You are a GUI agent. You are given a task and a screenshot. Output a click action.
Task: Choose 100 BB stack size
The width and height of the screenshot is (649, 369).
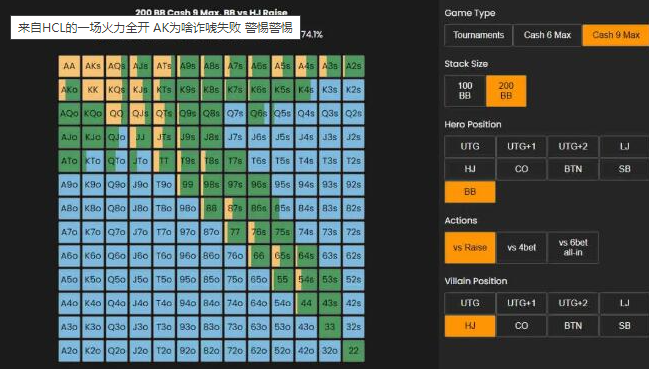465,91
